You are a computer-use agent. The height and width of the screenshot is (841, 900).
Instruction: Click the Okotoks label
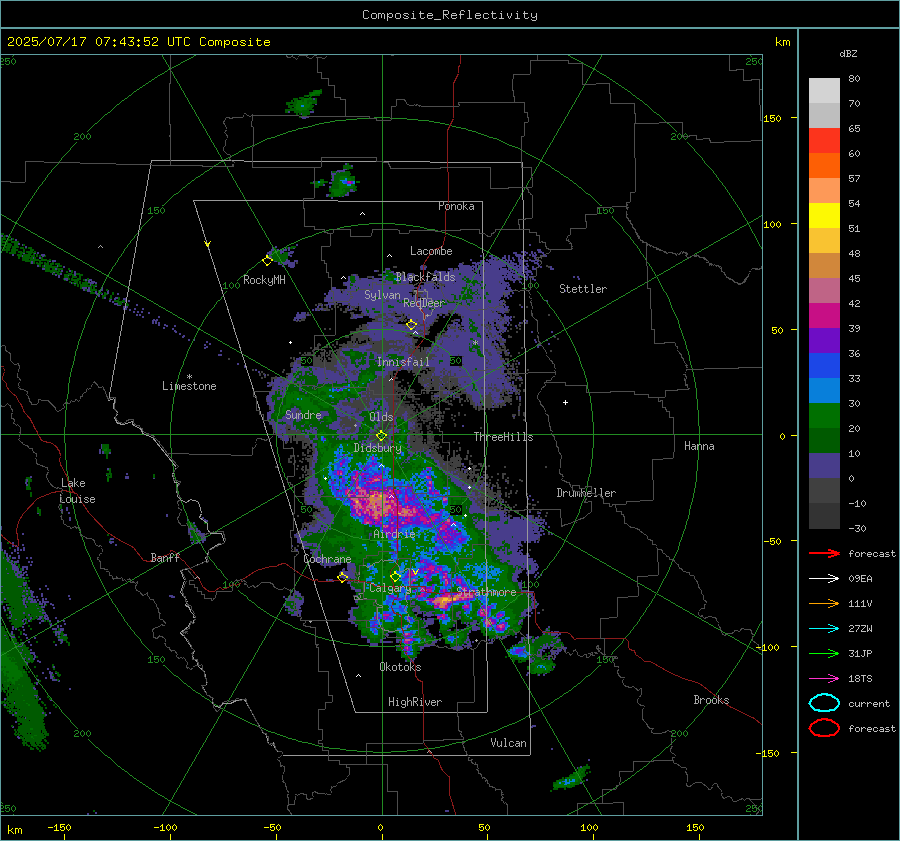[400, 667]
